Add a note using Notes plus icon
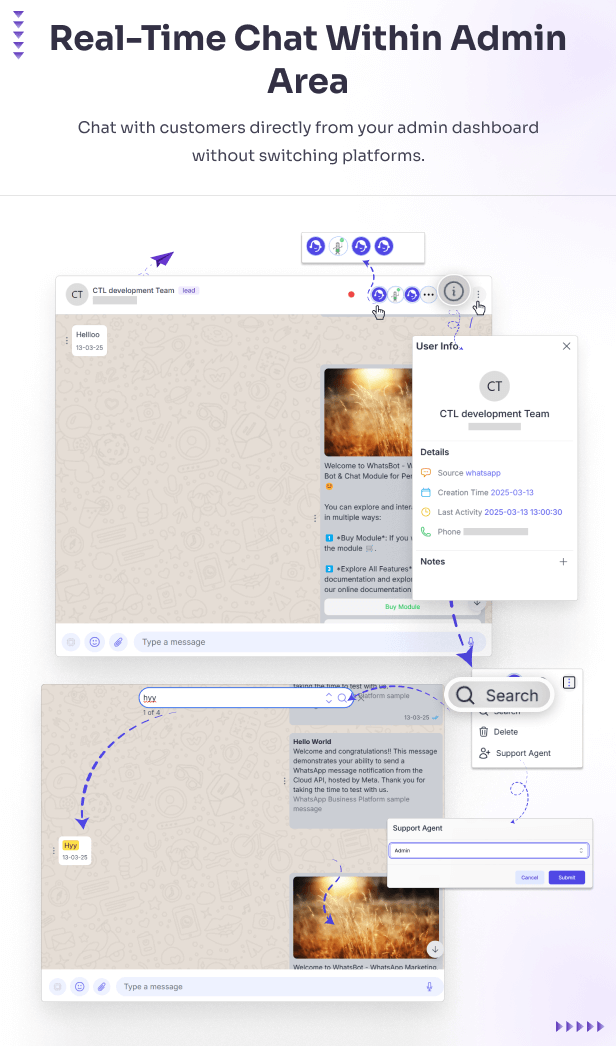This screenshot has width=616, height=1046. click(563, 562)
